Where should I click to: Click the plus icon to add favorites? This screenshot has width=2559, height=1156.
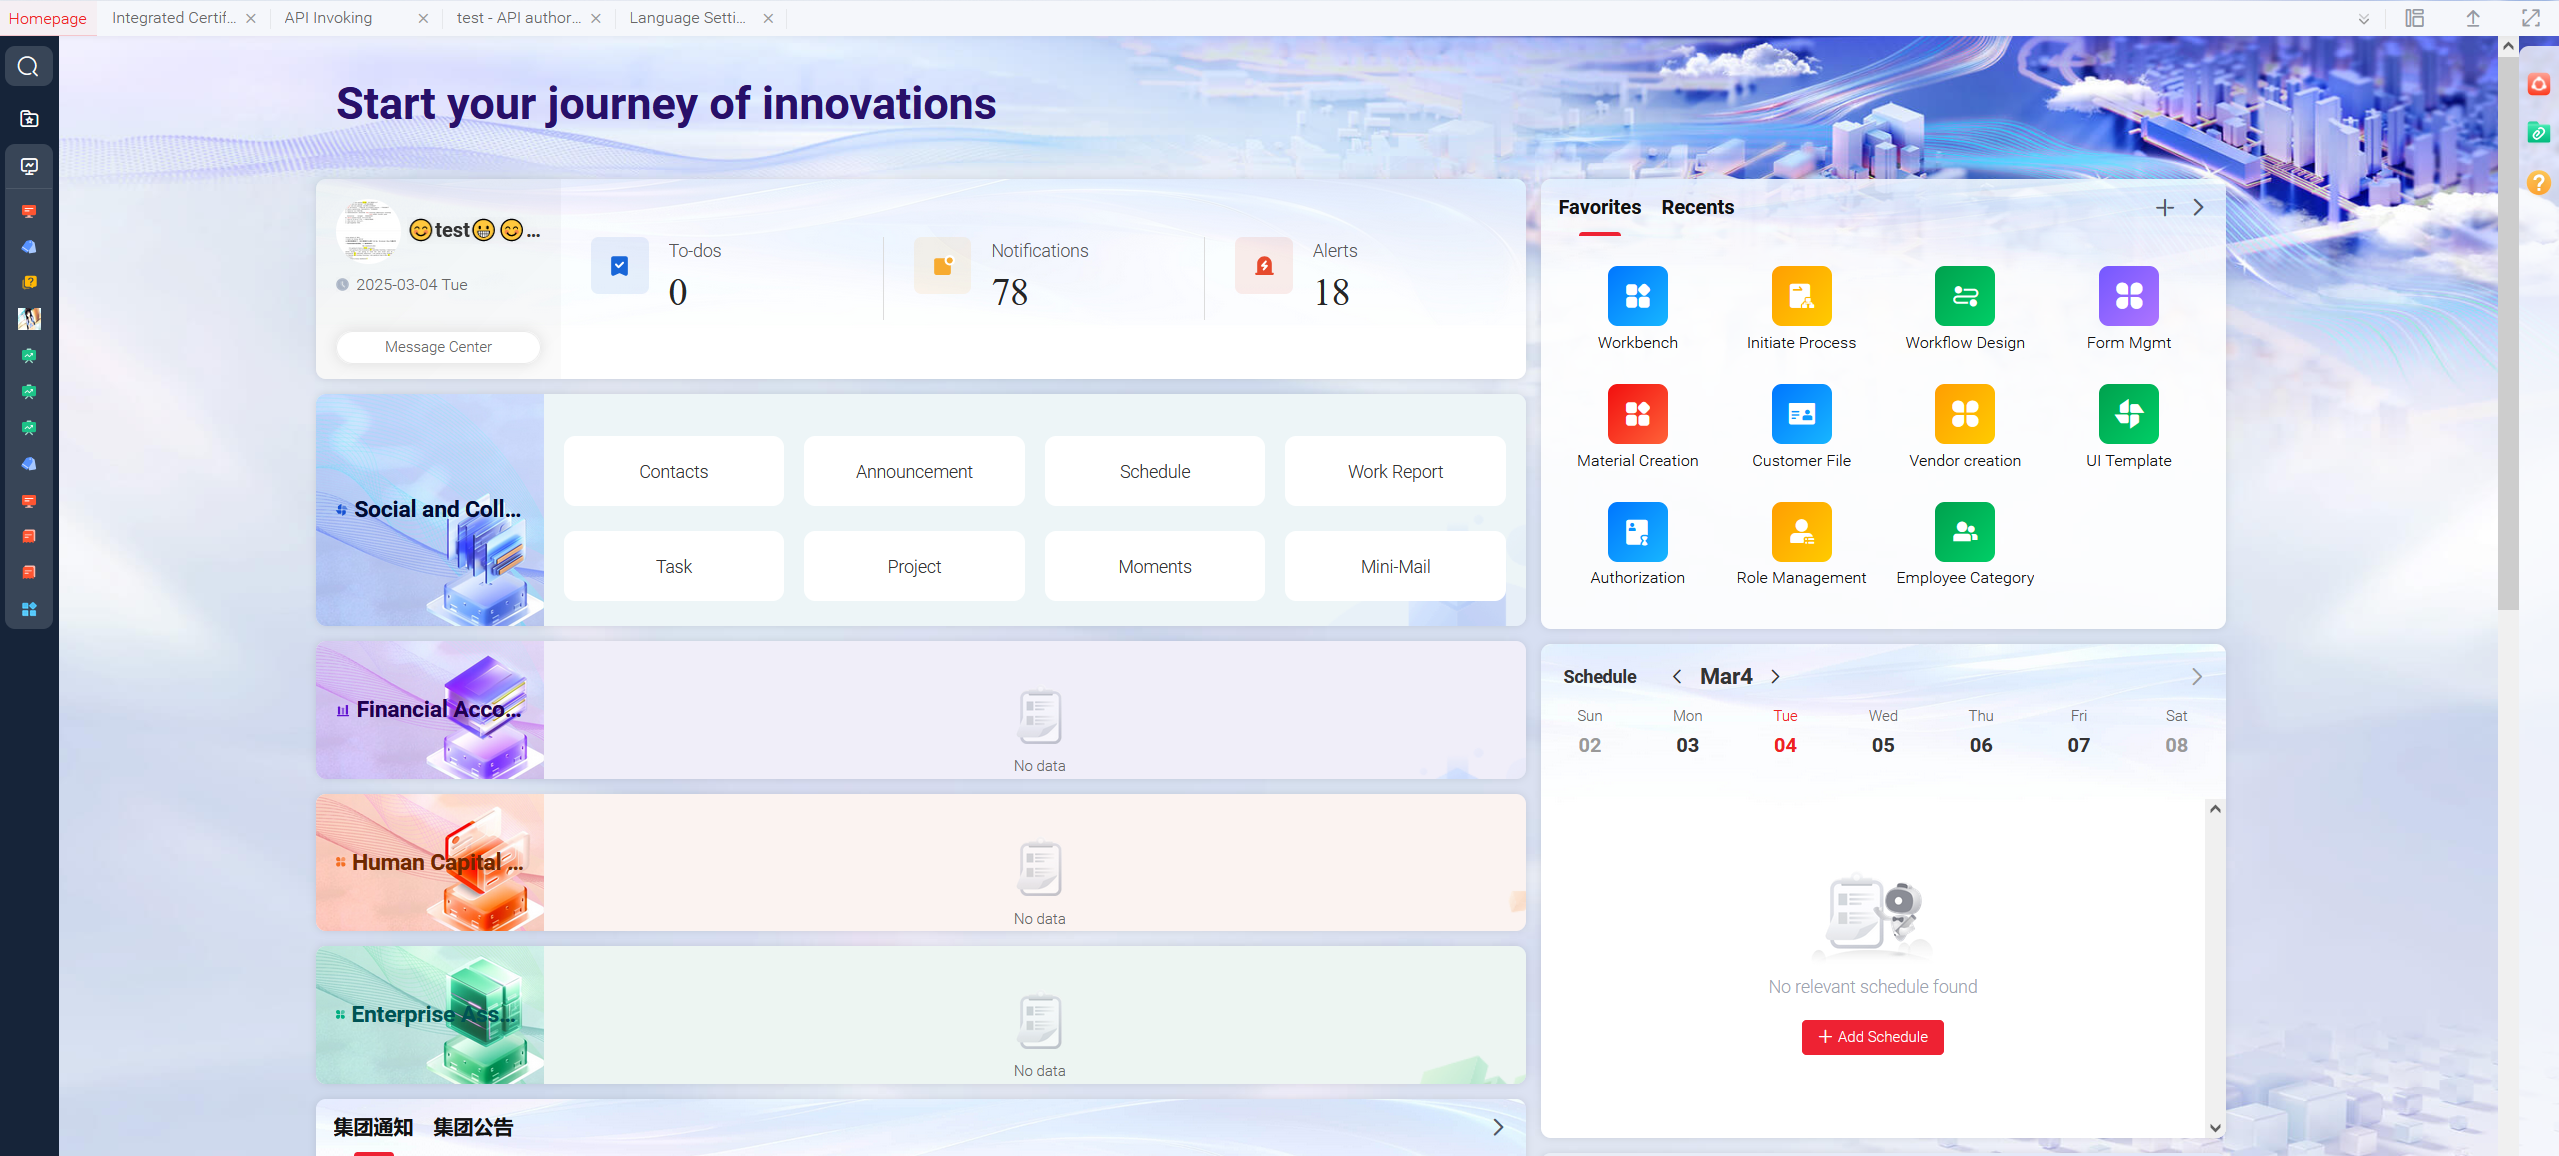tap(2164, 208)
